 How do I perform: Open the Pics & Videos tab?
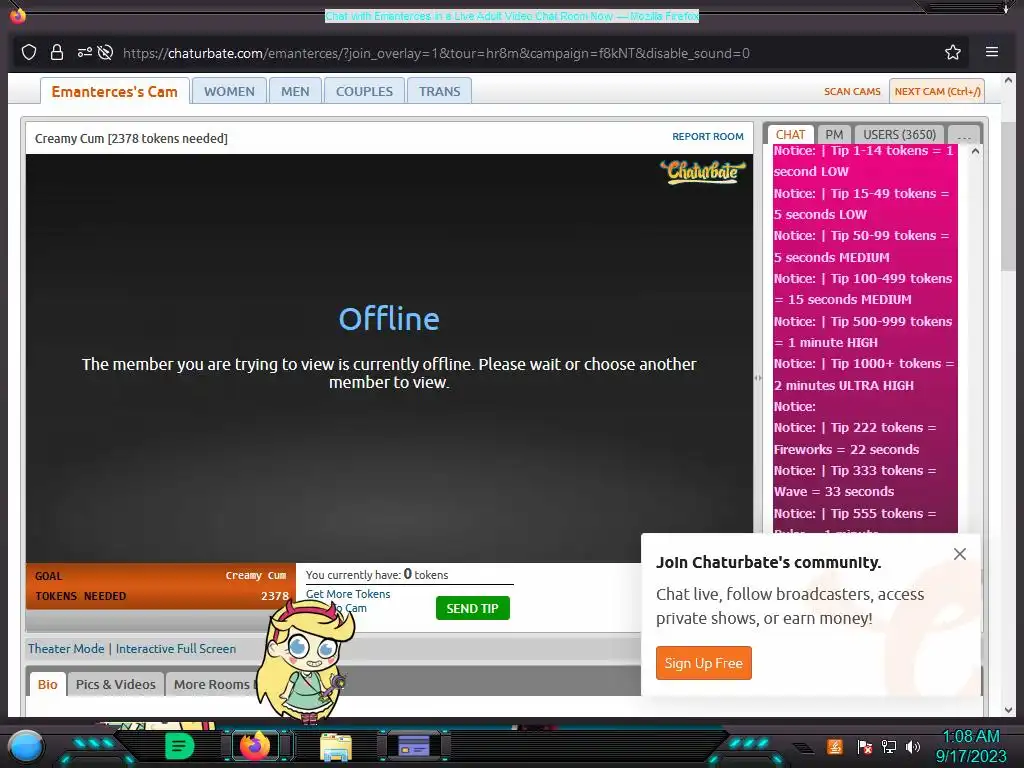[x=116, y=684]
